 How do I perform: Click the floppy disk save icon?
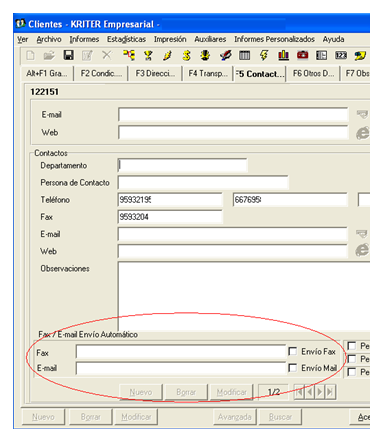pos(68,55)
